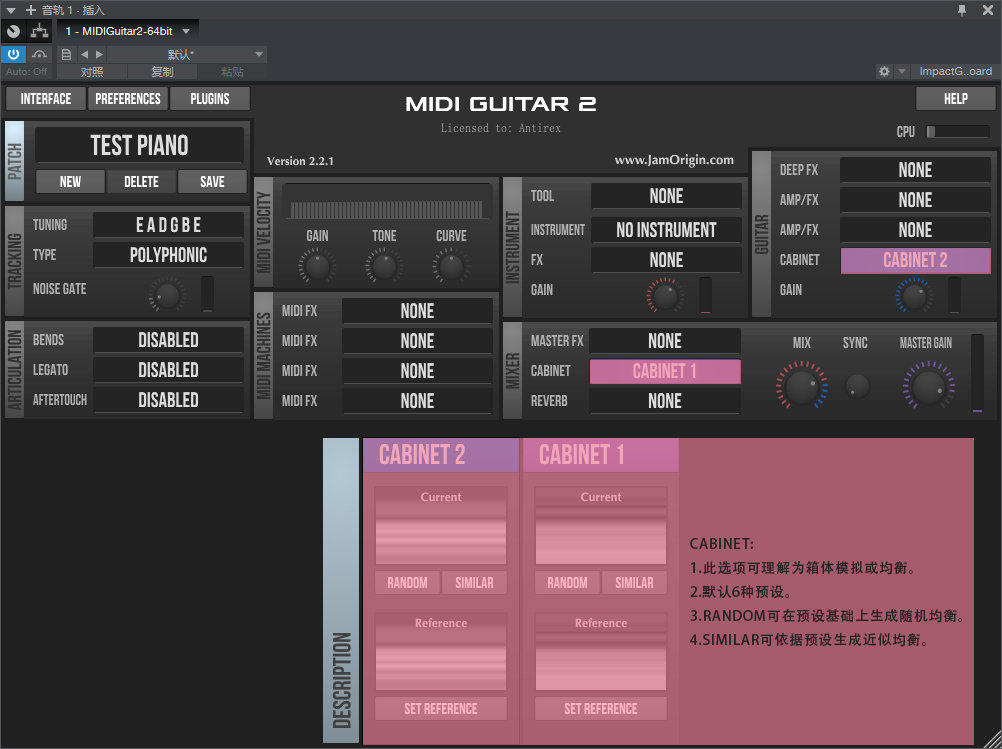Expand the window menu triangle top-left
The width and height of the screenshot is (1002, 749).
pyautogui.click(x=10, y=10)
